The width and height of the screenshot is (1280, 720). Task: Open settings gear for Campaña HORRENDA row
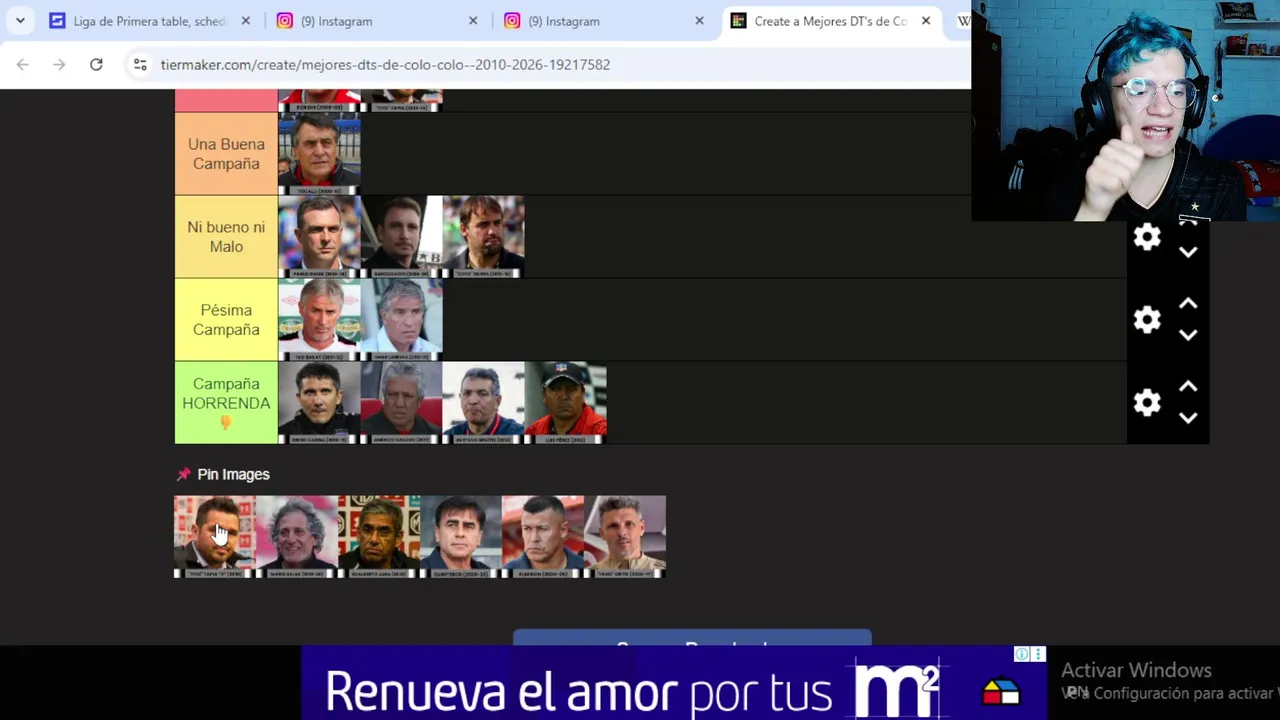tap(1147, 403)
